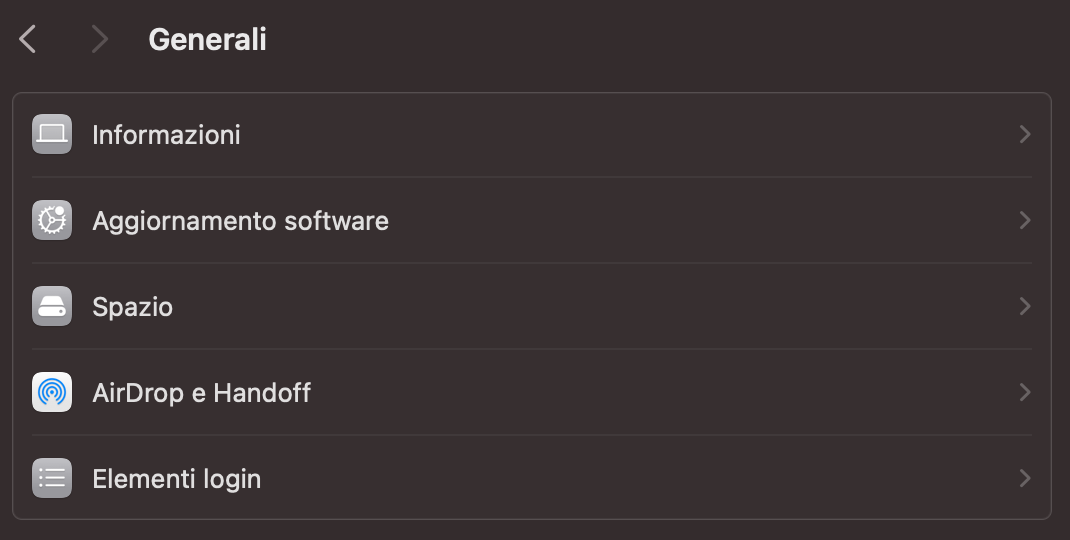Choose the AirDrop e Handoff label
This screenshot has height=540, width=1070.
[x=201, y=392]
